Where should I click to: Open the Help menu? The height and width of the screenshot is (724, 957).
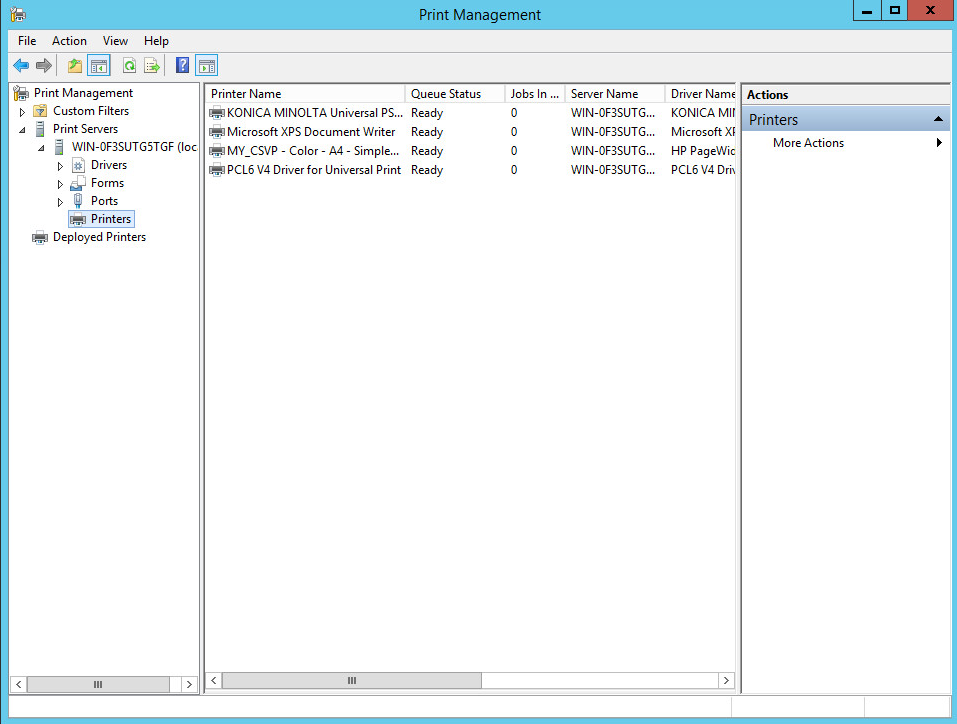pyautogui.click(x=156, y=41)
